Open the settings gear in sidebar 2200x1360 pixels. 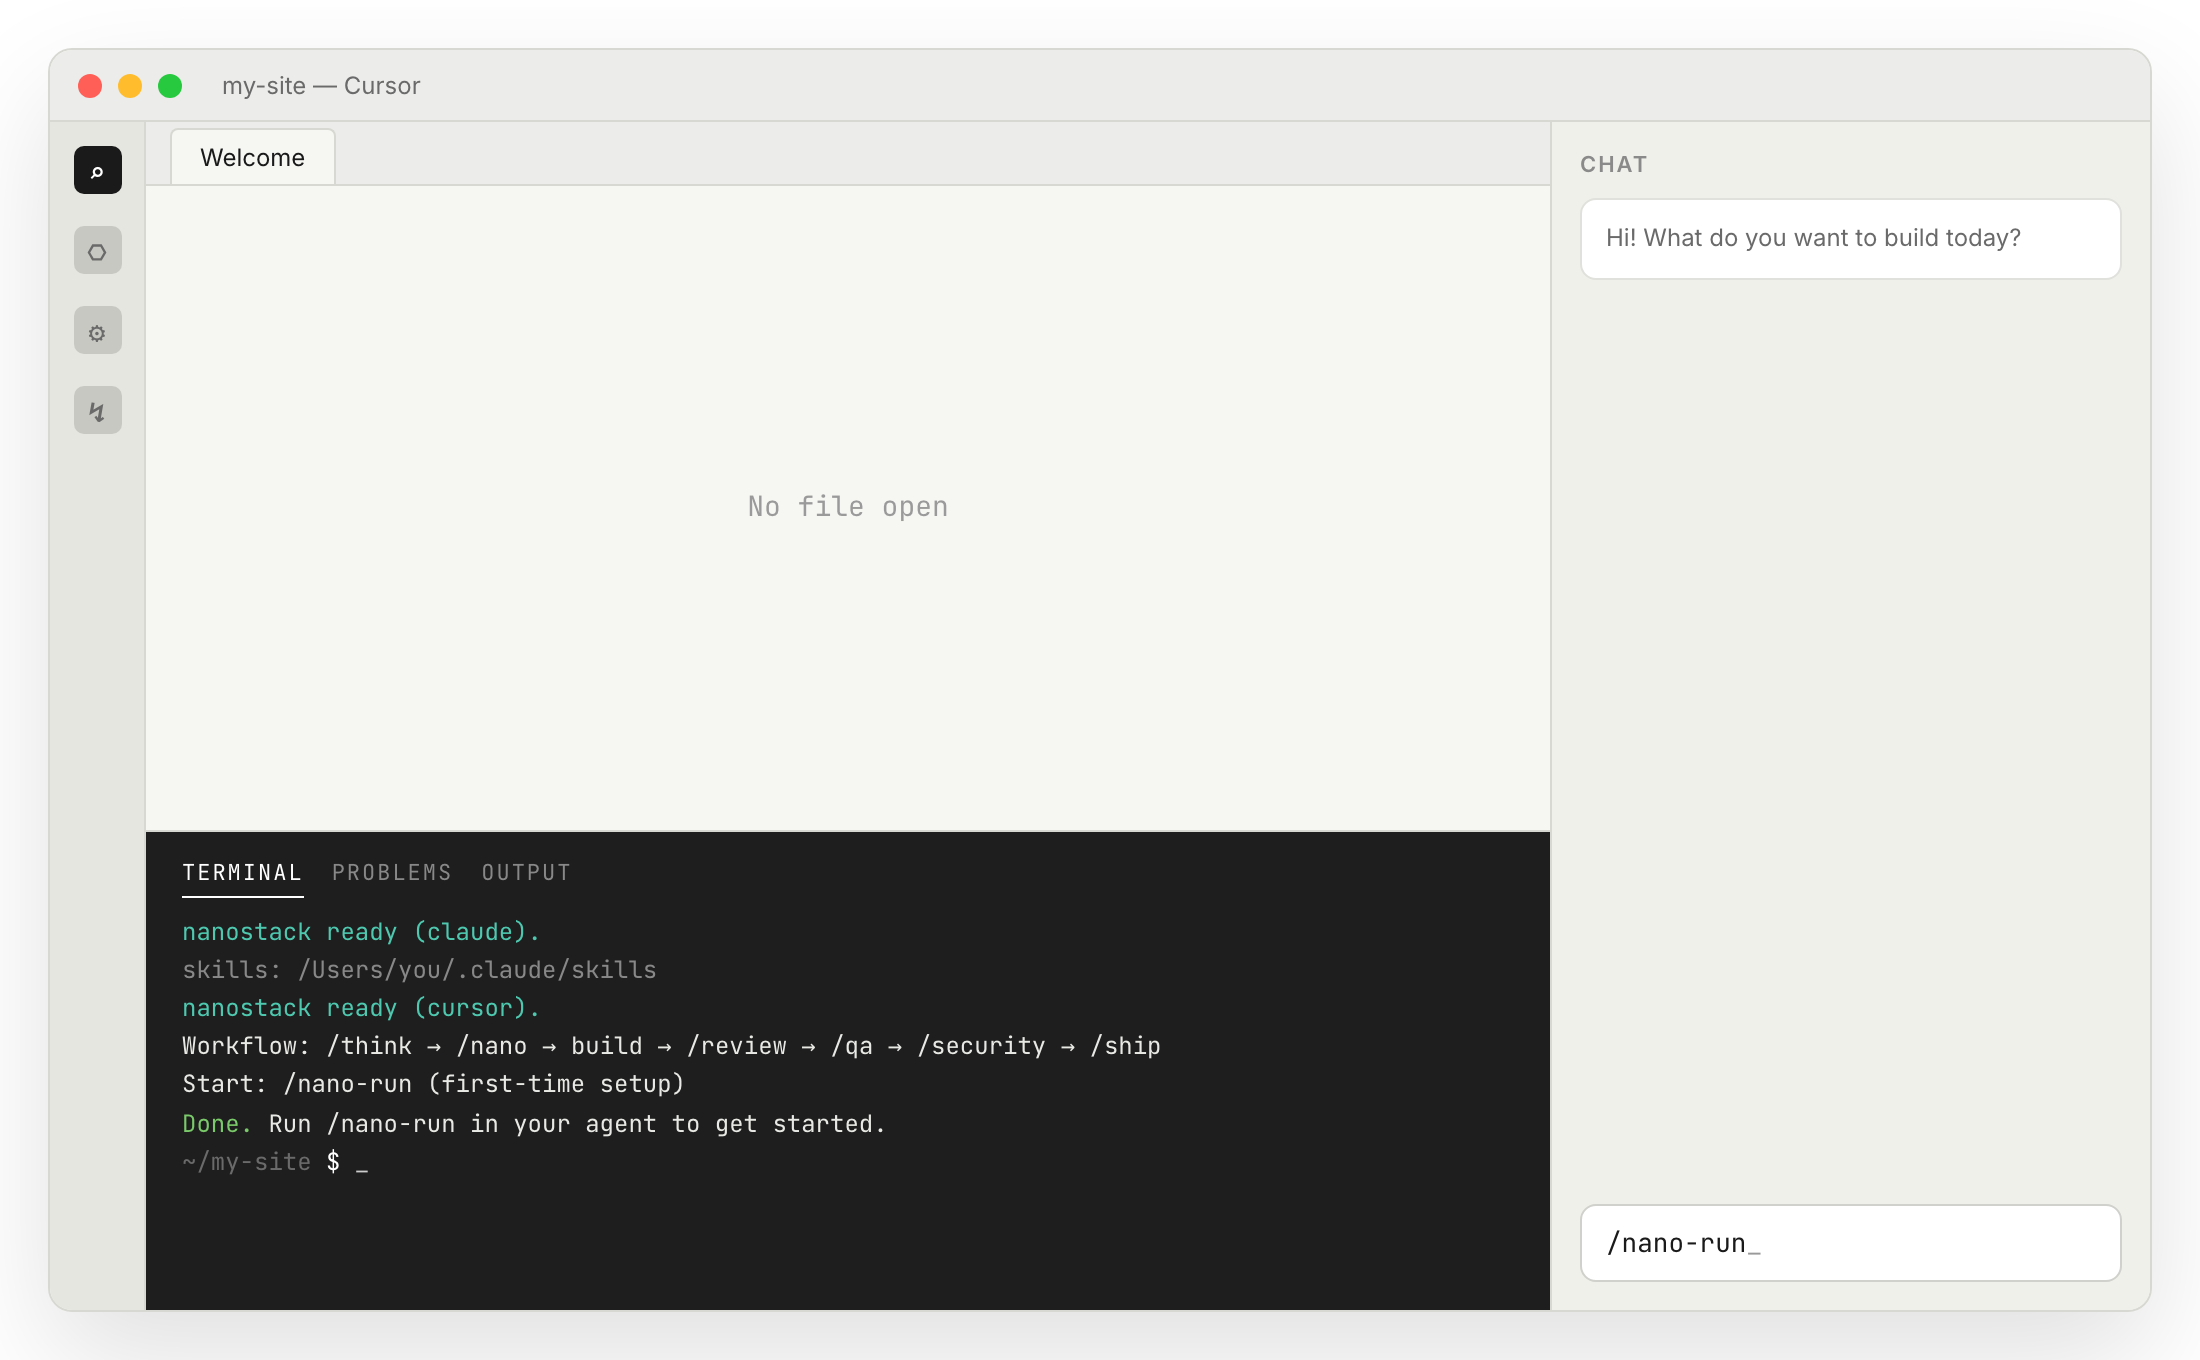pos(98,330)
